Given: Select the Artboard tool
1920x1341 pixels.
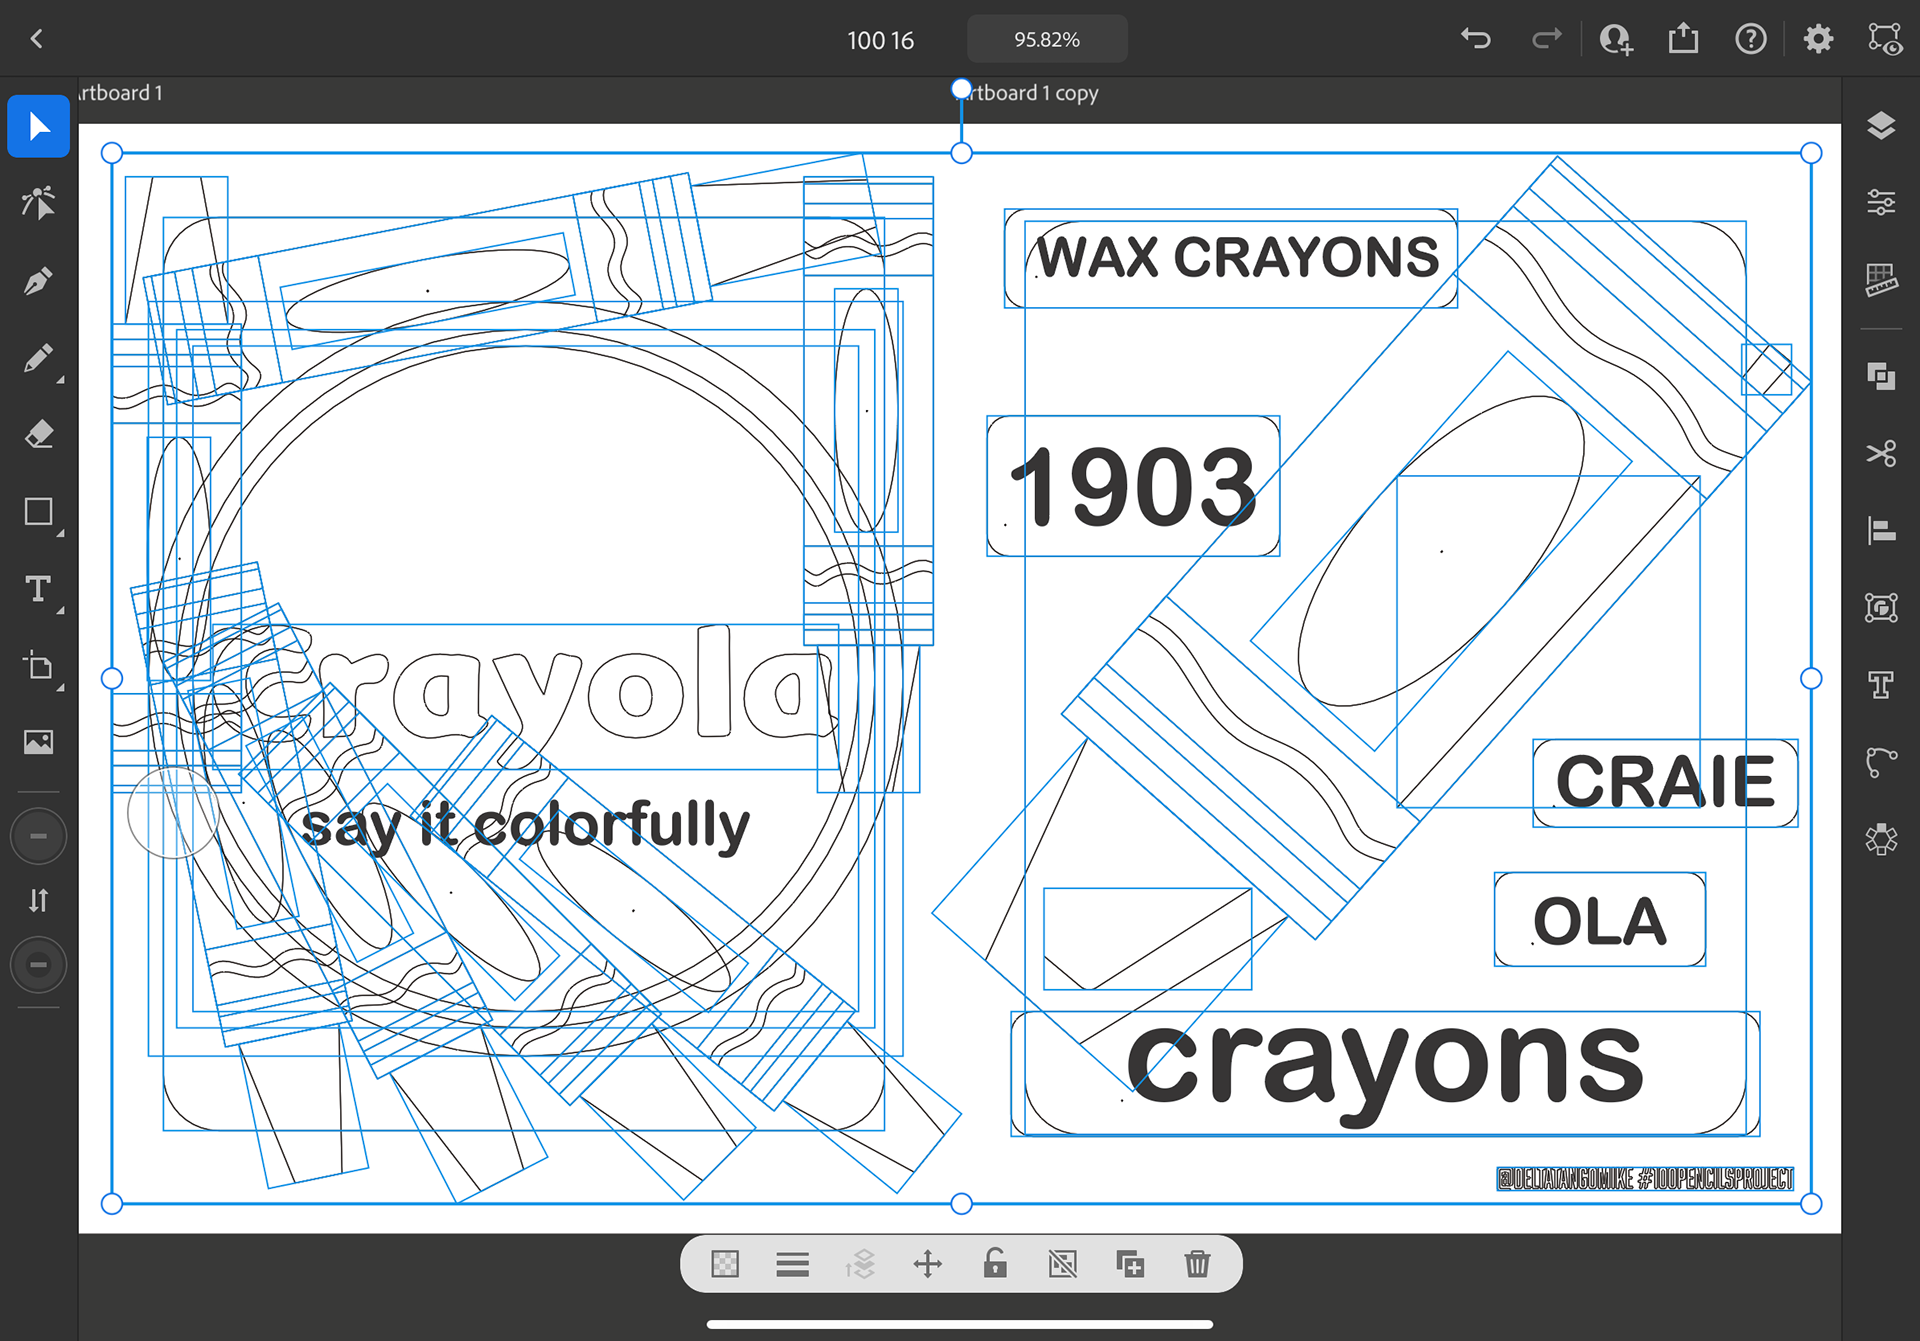Looking at the screenshot, I should coord(38,666).
